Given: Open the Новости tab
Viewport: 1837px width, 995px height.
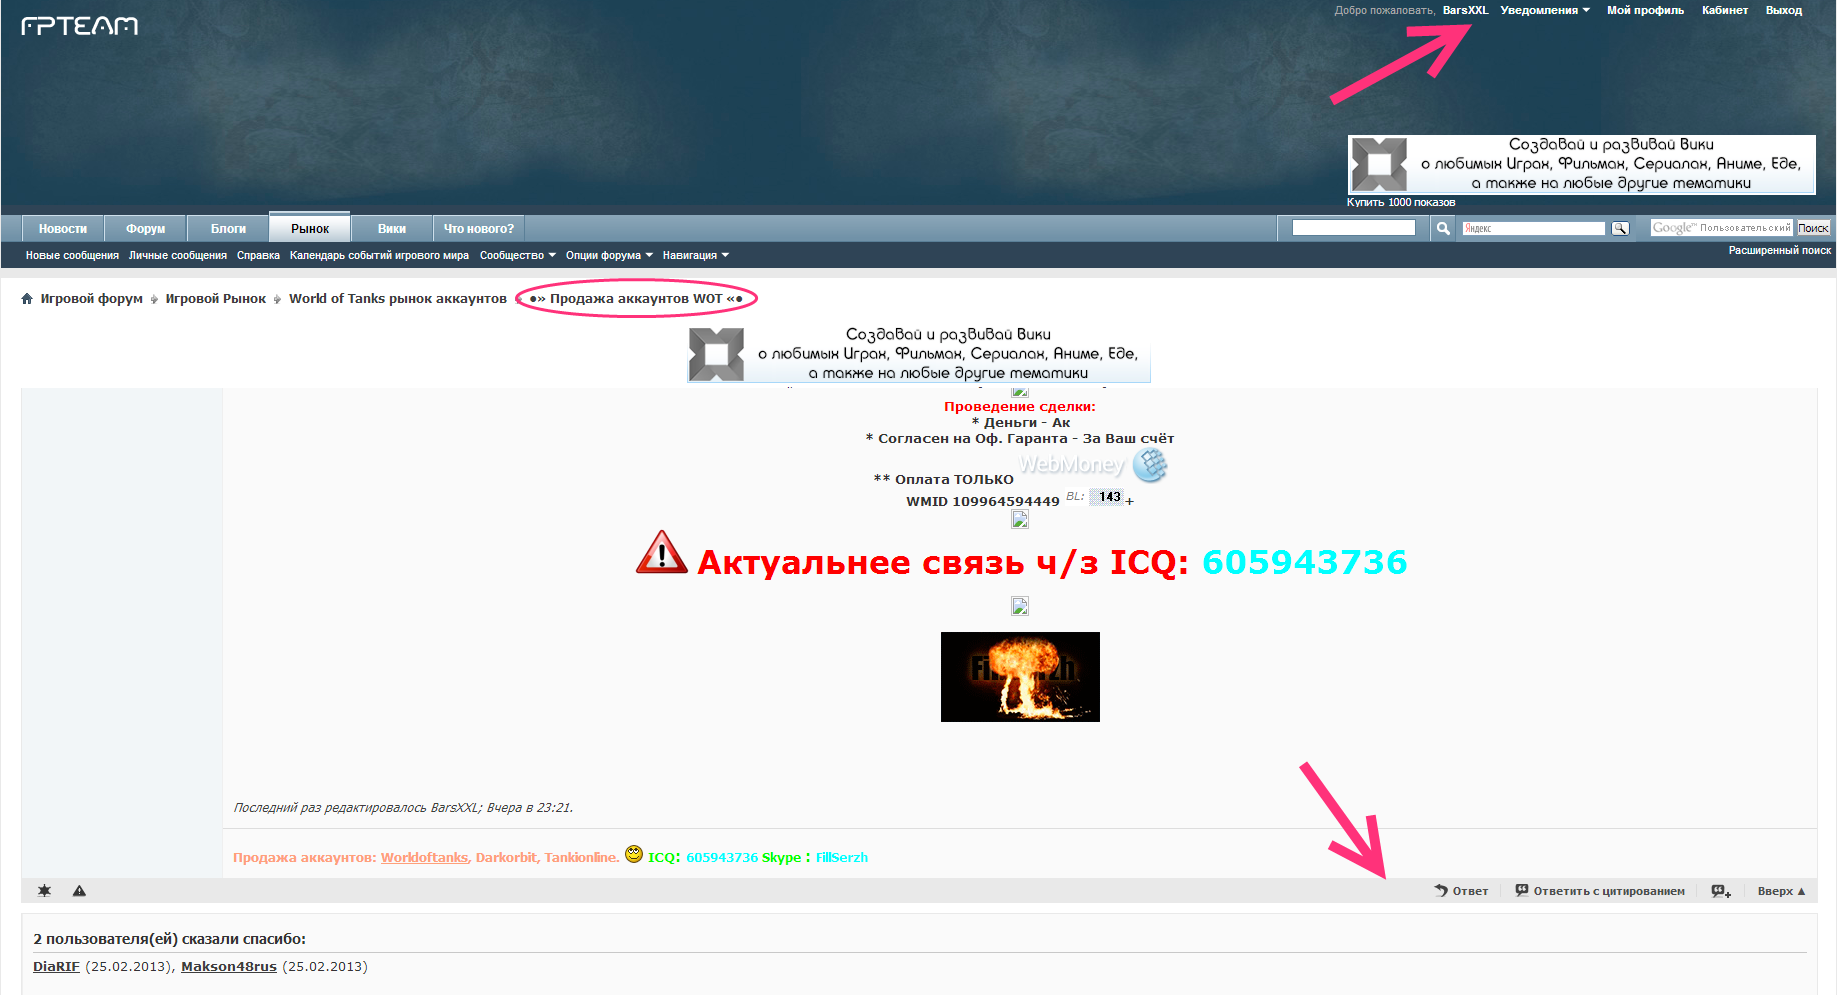Looking at the screenshot, I should 63,229.
